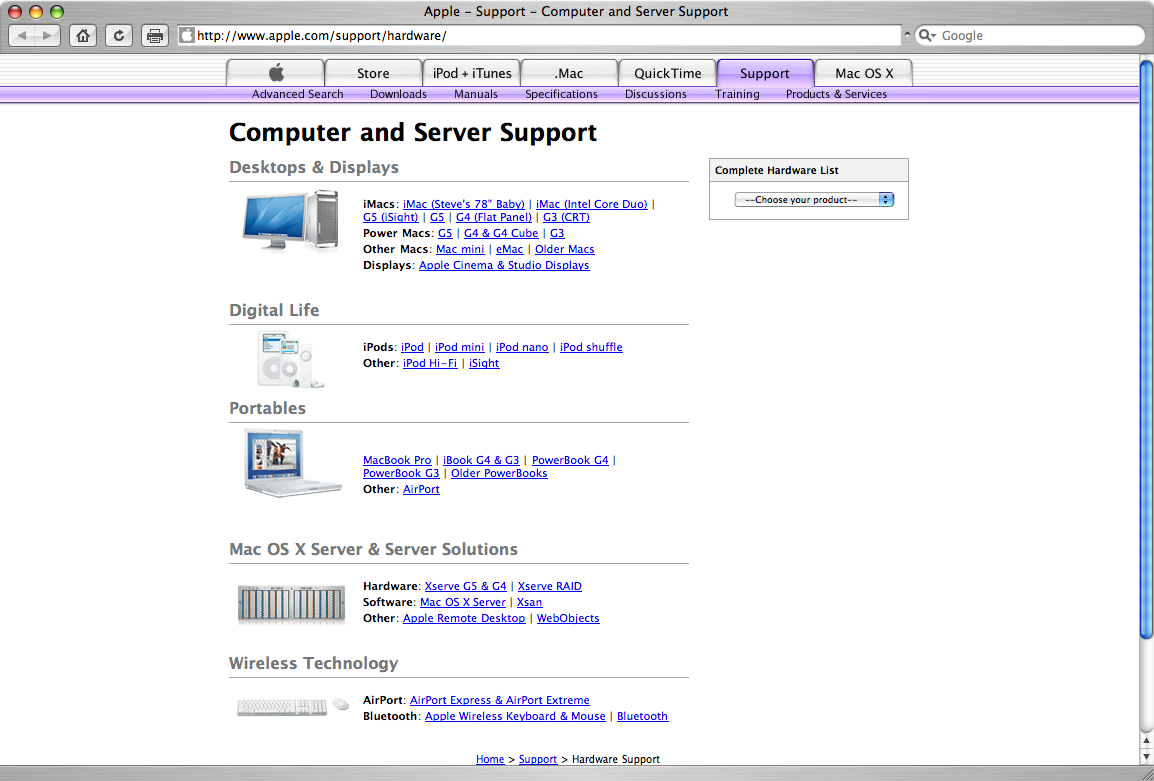Image resolution: width=1154 pixels, height=781 pixels.
Task: Select the Support tab
Action: click(x=765, y=73)
